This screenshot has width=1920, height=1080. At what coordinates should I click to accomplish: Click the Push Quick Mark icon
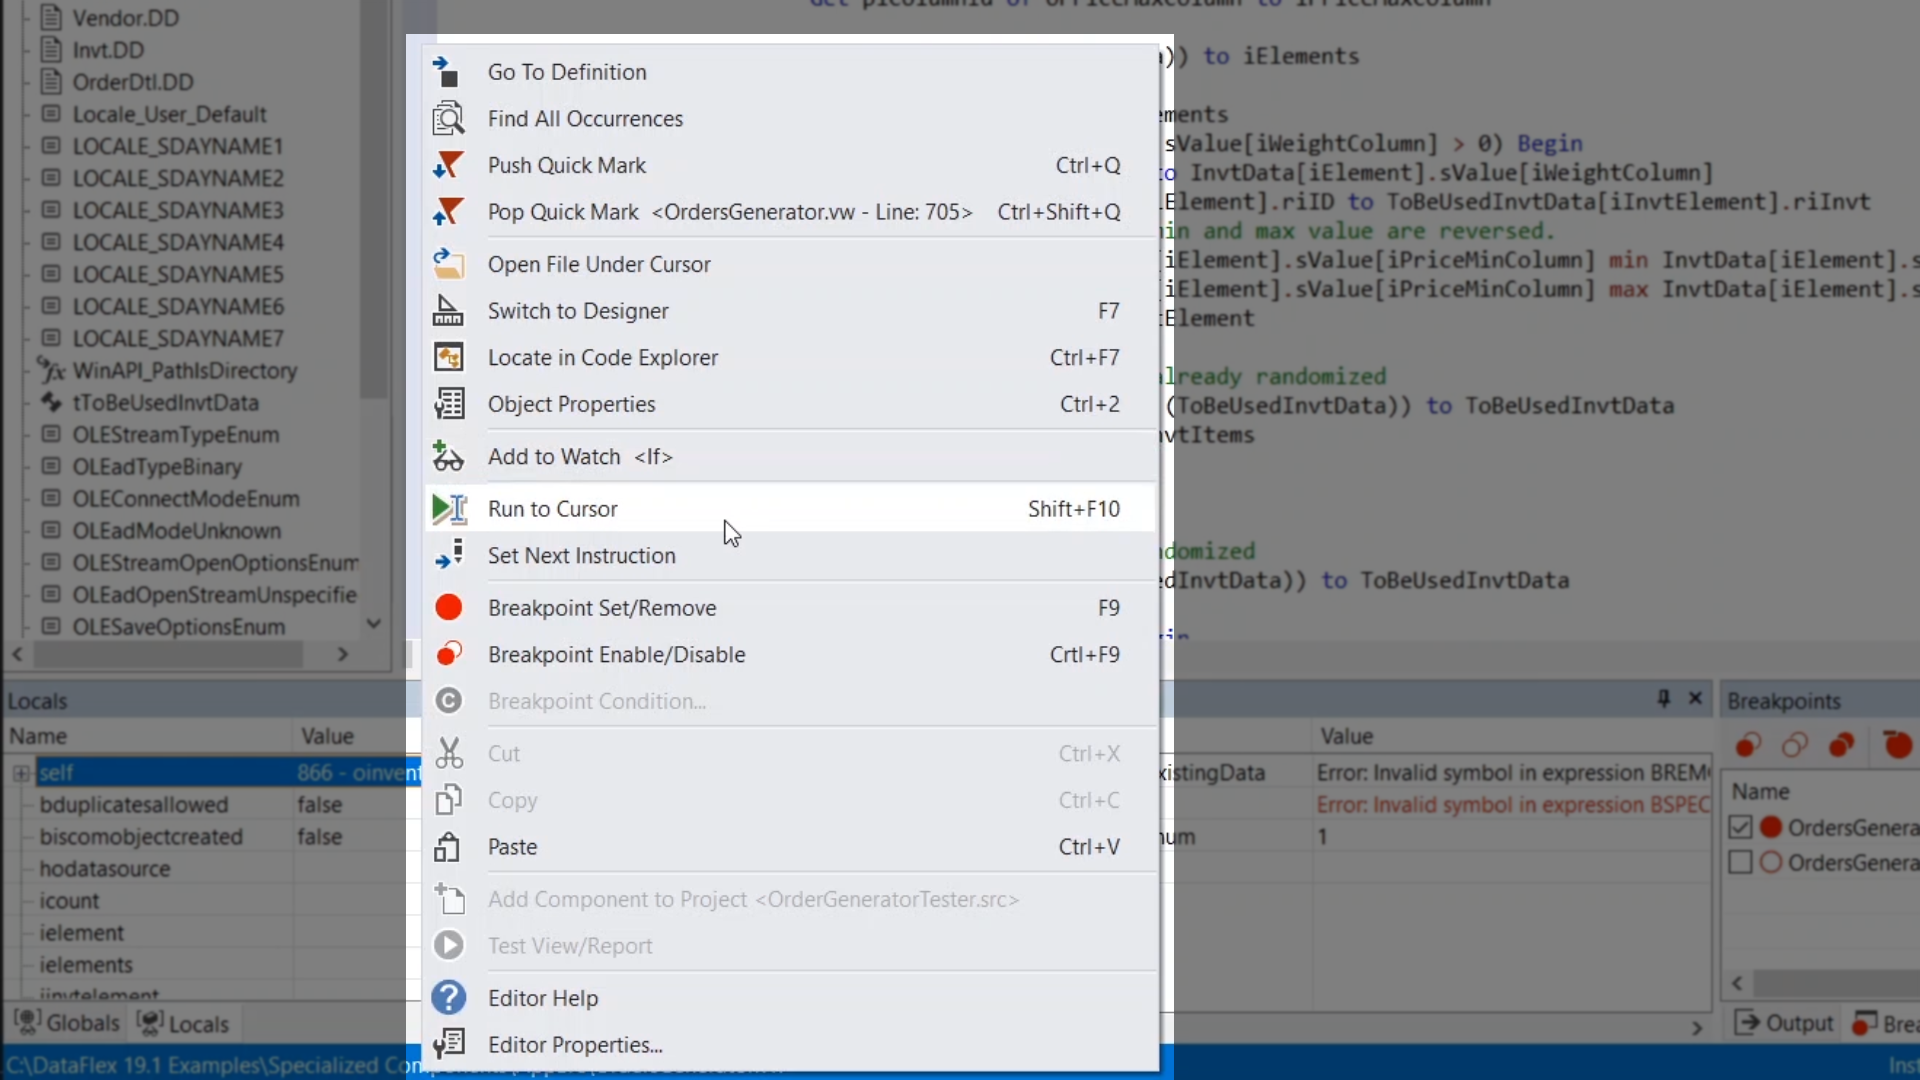coord(447,165)
